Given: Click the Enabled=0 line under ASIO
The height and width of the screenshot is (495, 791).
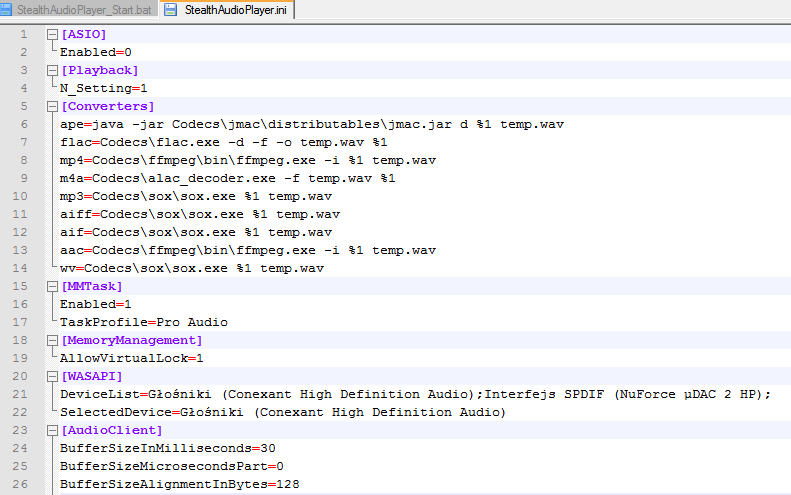Looking at the screenshot, I should click(96, 52).
